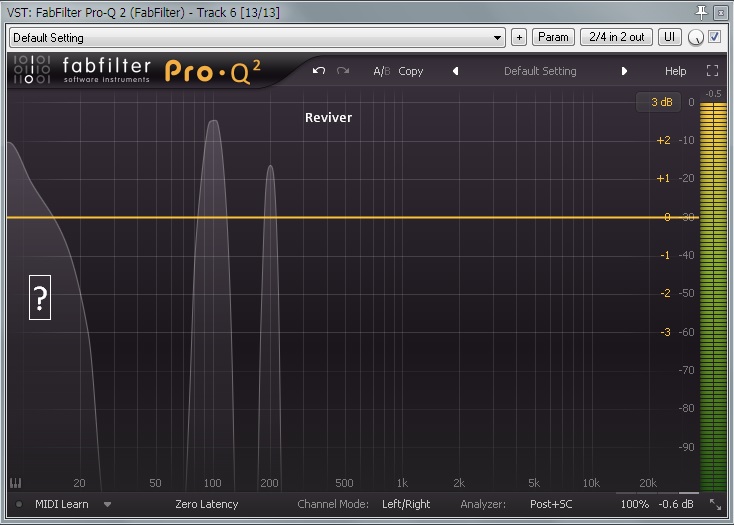Click the 100% output pan value
Screen dimensions: 734x525
point(634,504)
